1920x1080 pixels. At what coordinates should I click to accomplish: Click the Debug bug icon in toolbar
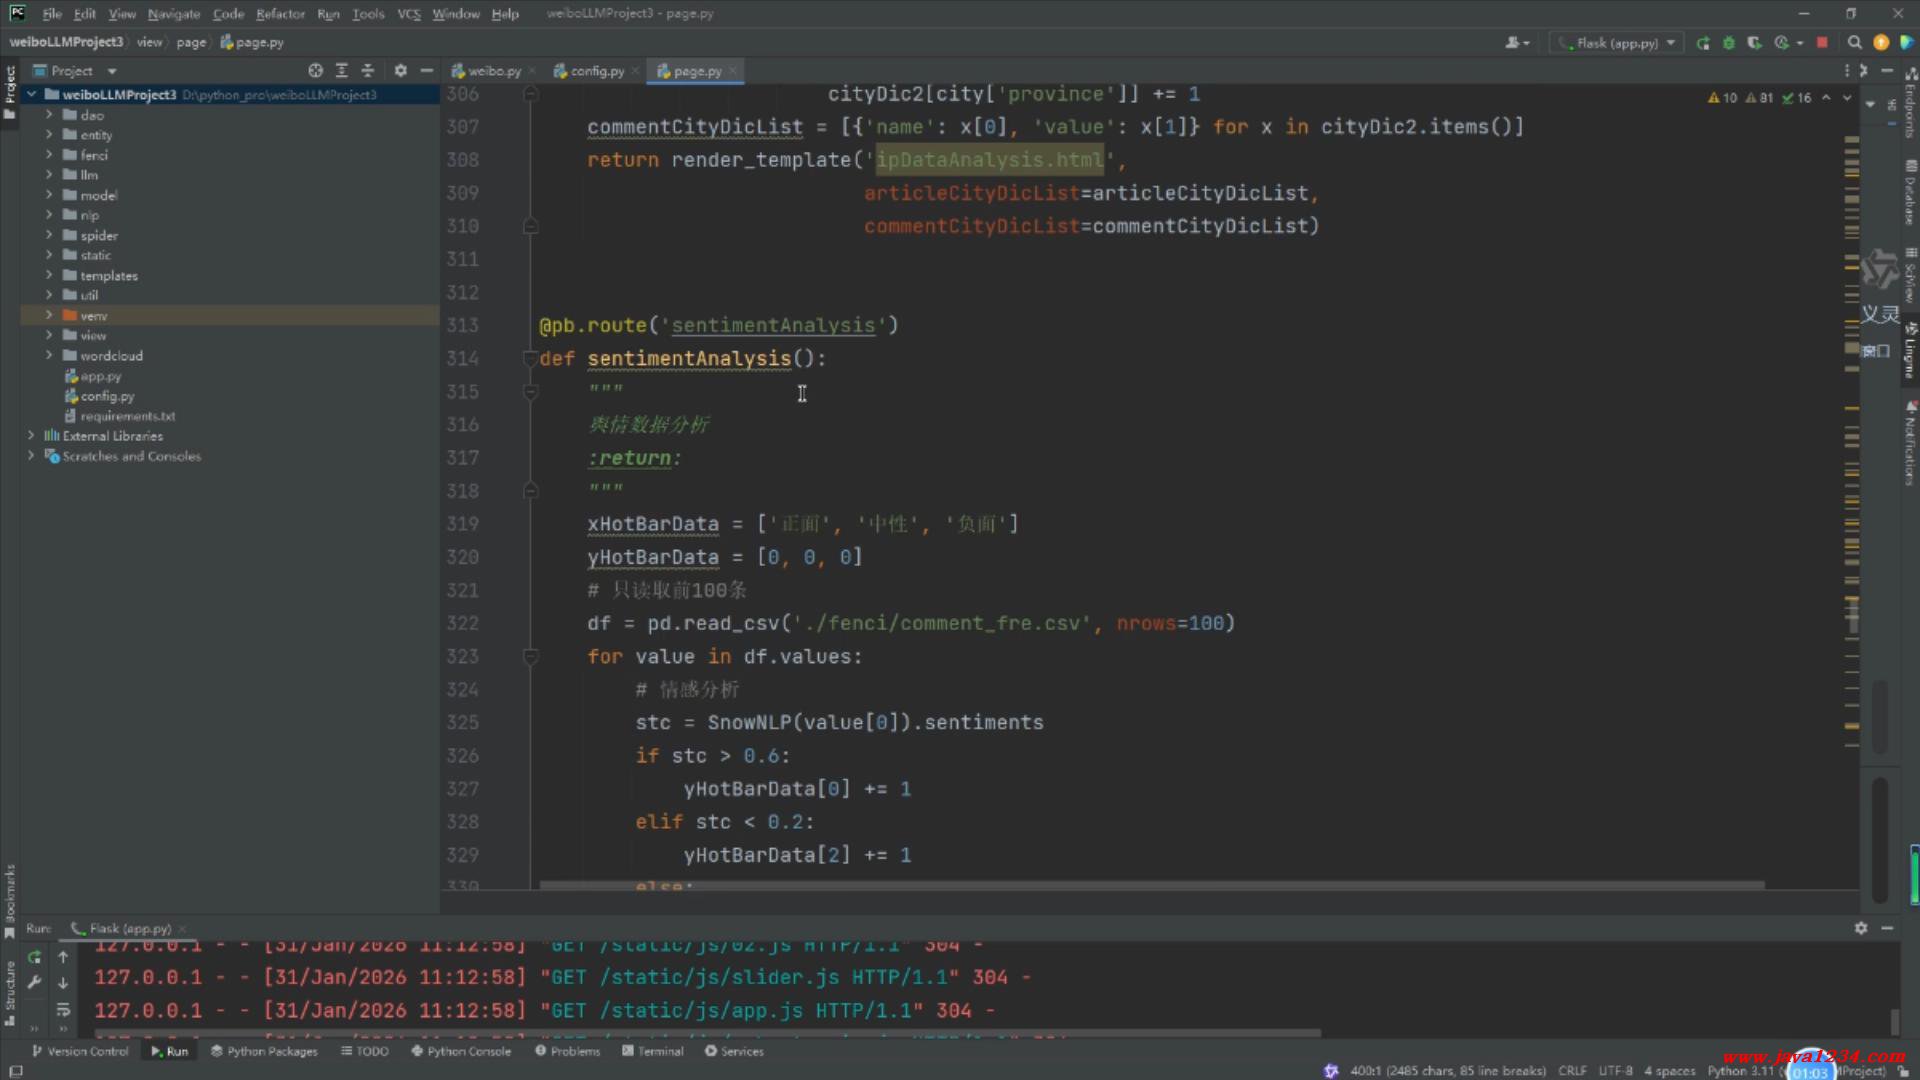click(x=1728, y=43)
